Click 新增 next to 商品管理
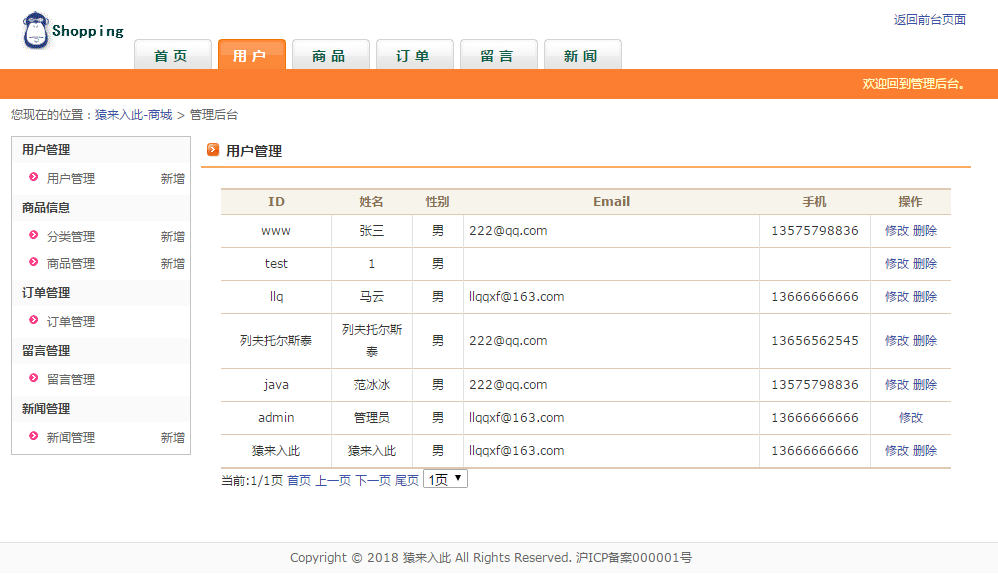The image size is (998, 574). 172,263
